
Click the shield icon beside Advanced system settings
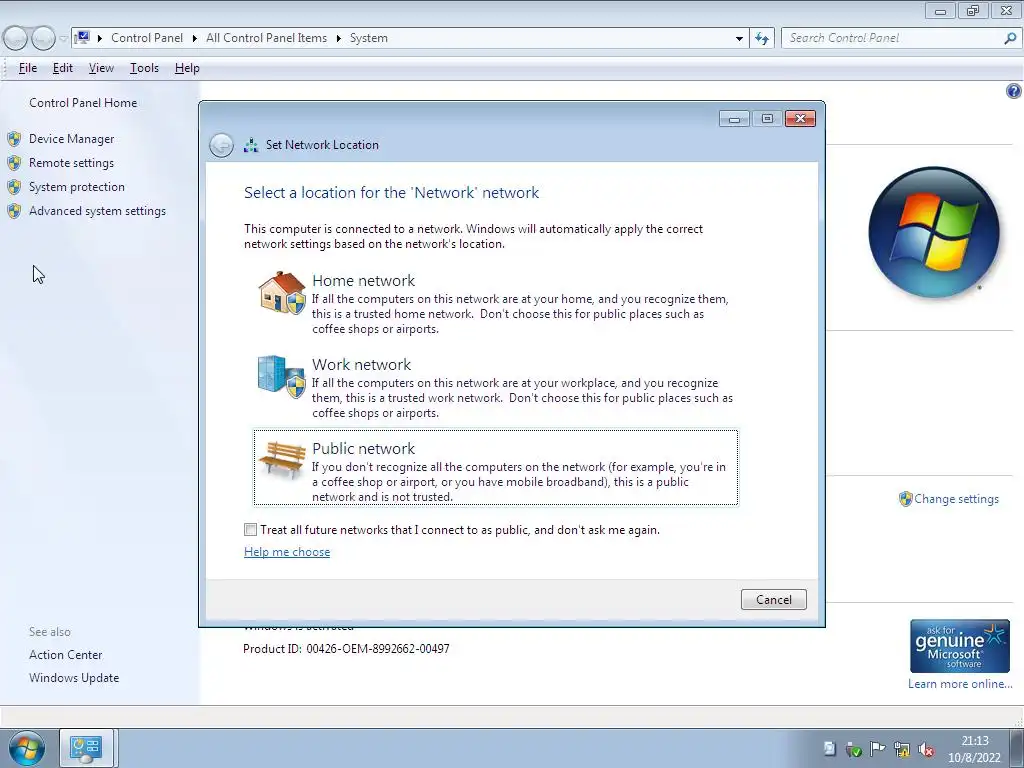[14, 211]
